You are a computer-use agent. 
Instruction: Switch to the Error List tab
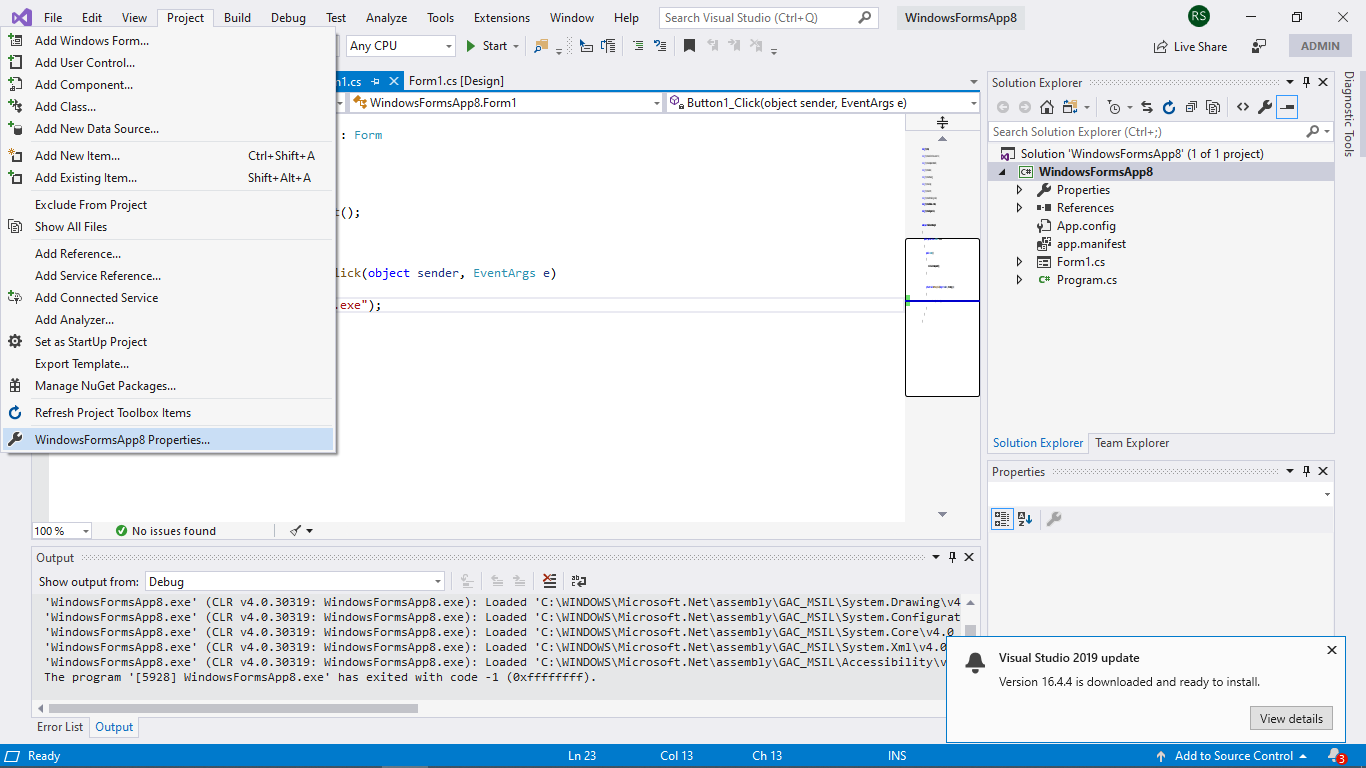point(60,727)
